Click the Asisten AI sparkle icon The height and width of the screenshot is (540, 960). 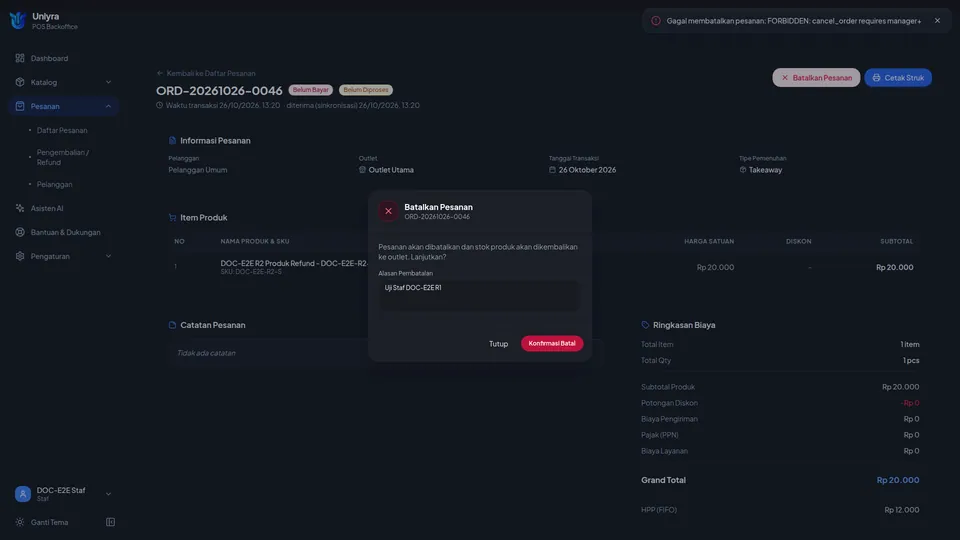click(20, 208)
